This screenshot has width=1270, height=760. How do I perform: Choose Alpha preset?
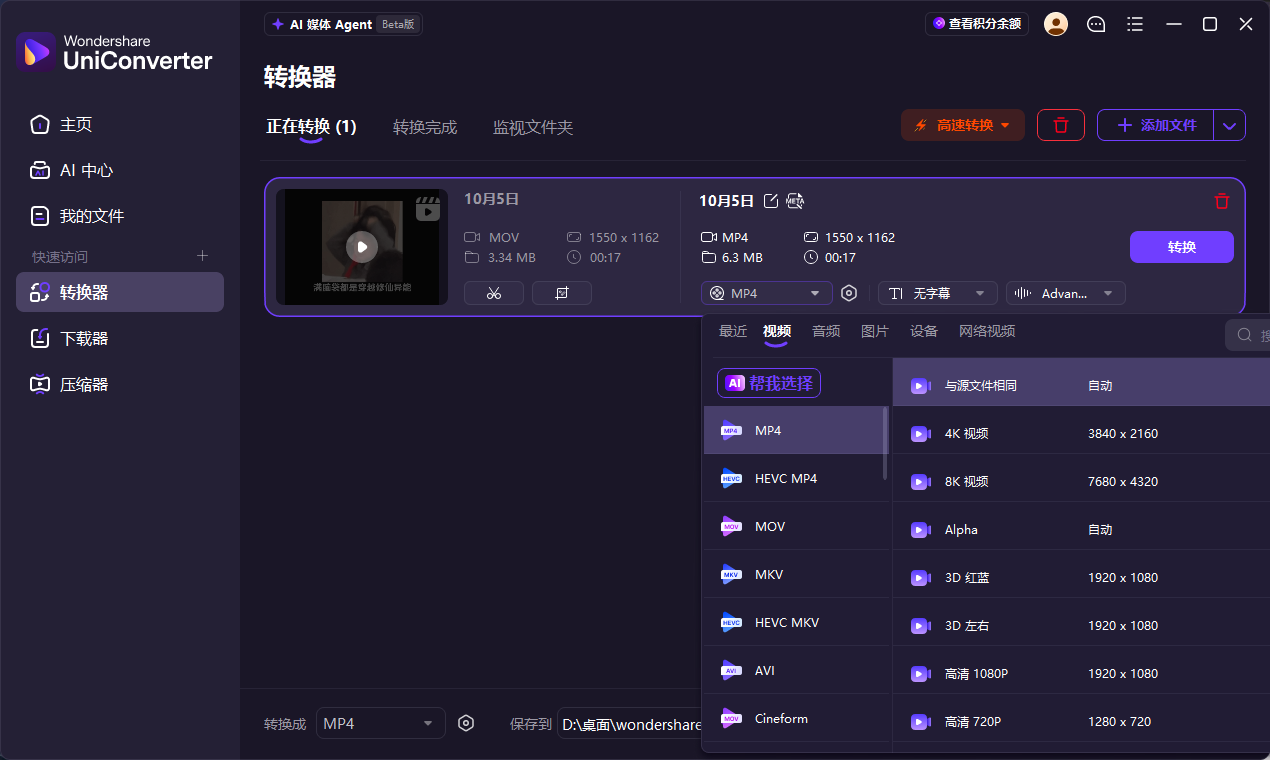[x=1081, y=529]
